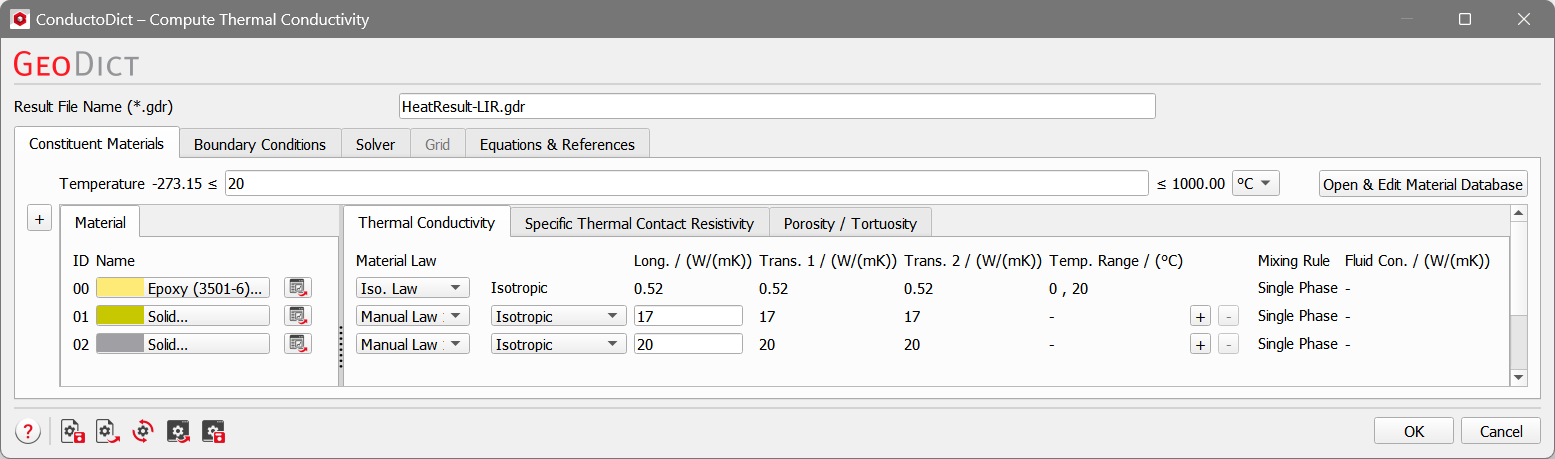Choose material 02 gray Solid button

[183, 344]
